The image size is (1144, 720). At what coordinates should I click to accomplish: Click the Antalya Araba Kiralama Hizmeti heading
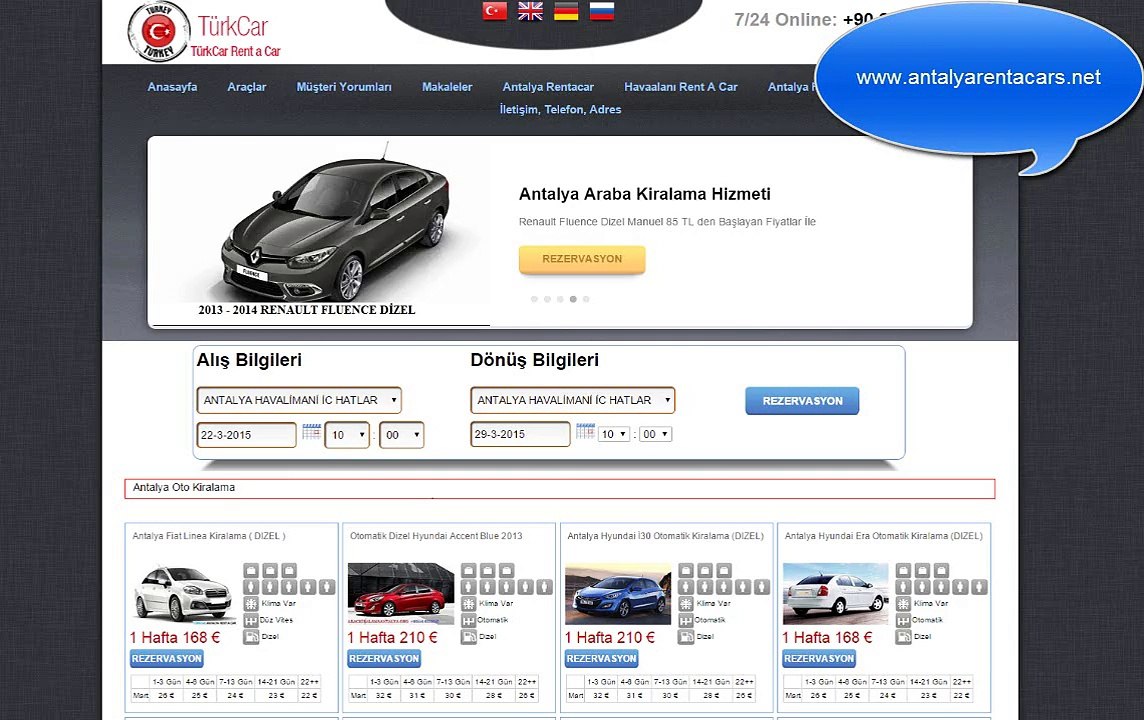[x=645, y=194]
